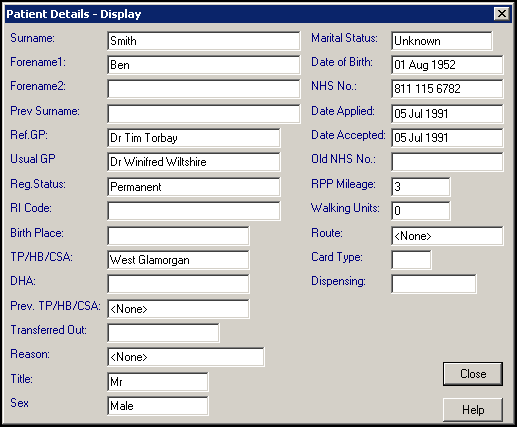Click the RPP Mileage field
Screen dimensions: 517x427
click(x=421, y=187)
